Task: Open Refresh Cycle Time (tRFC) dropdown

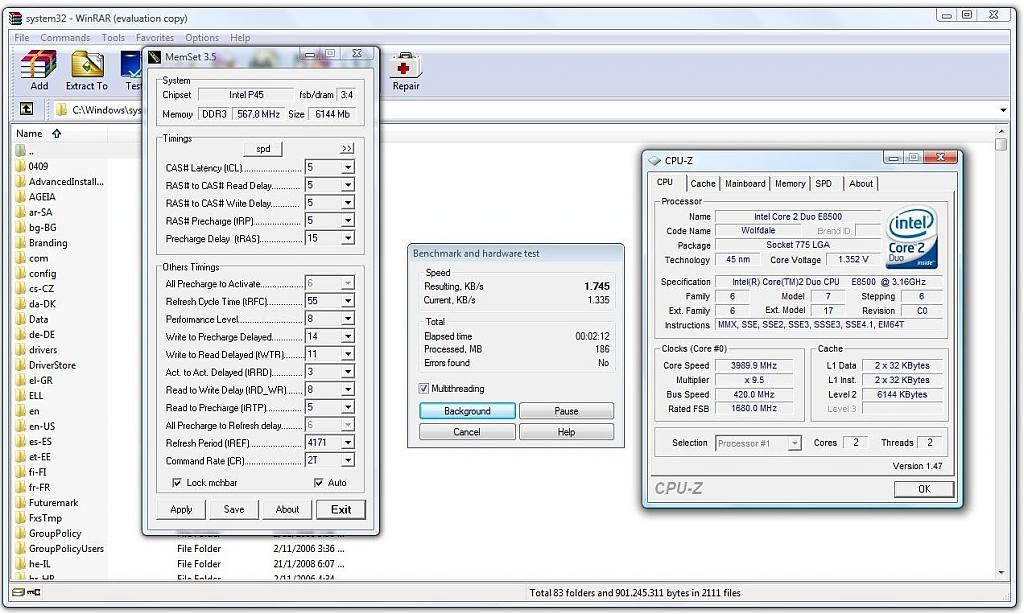Action: 348,300
